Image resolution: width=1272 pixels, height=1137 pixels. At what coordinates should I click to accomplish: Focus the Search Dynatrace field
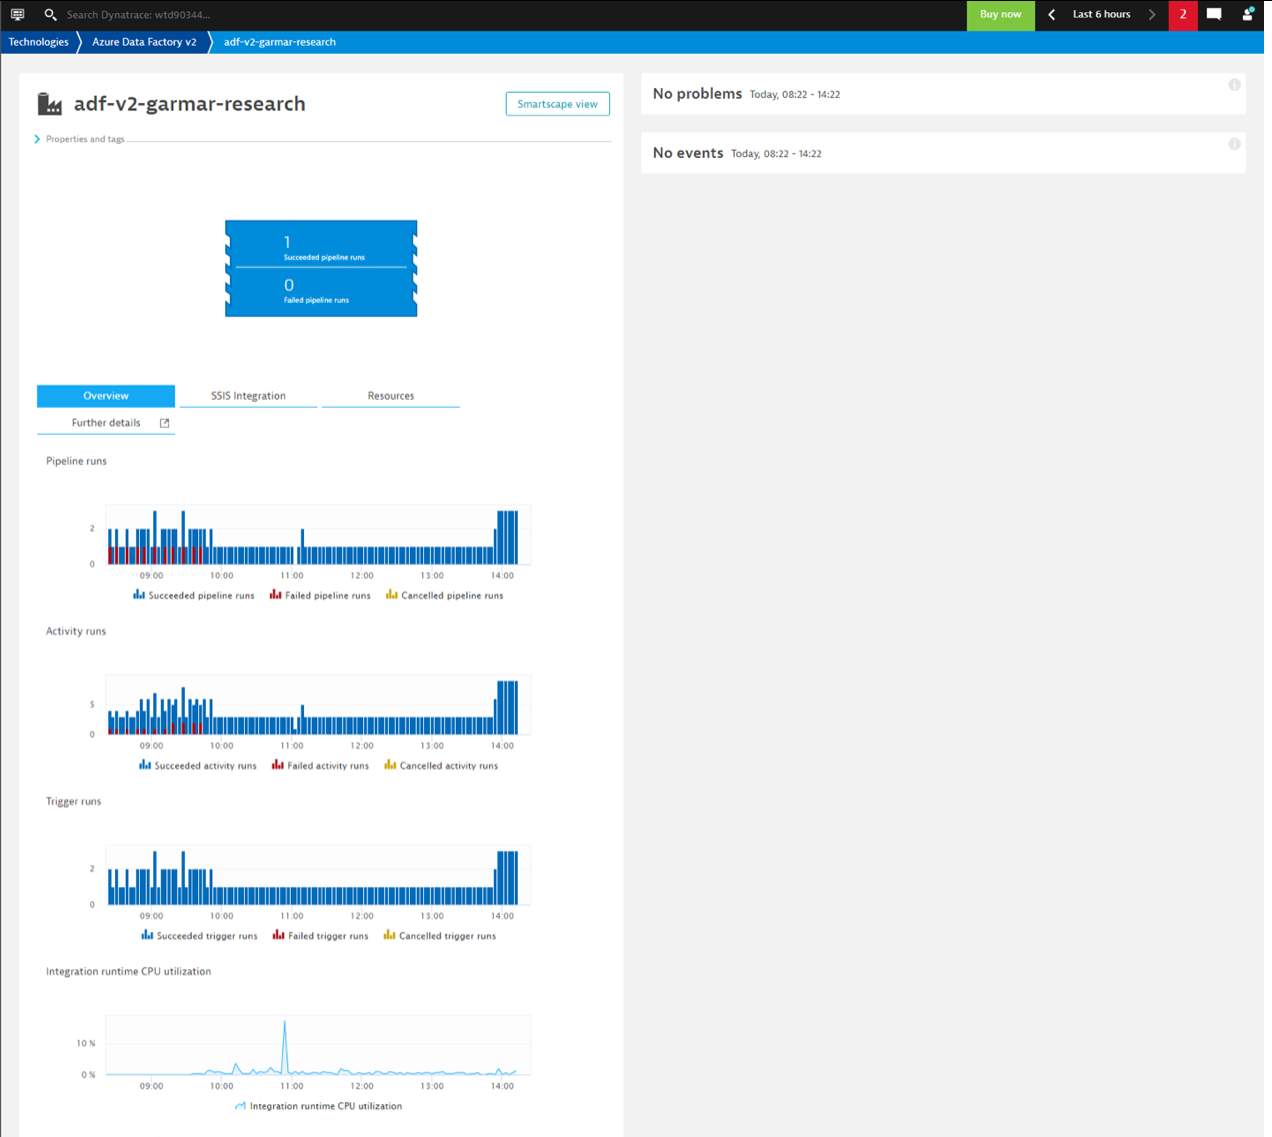pos(139,15)
